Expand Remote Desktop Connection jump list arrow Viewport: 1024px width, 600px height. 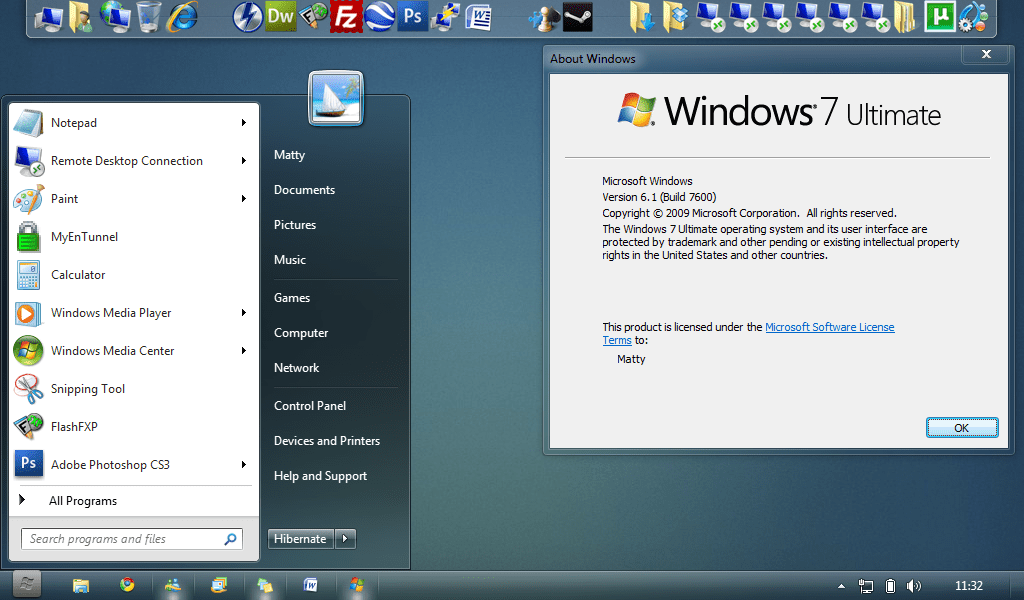(244, 161)
